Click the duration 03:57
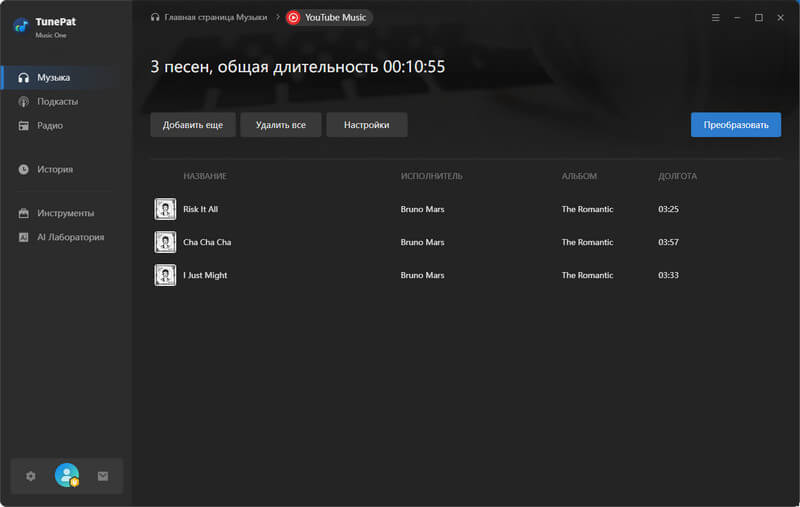The image size is (800, 507). (x=668, y=242)
